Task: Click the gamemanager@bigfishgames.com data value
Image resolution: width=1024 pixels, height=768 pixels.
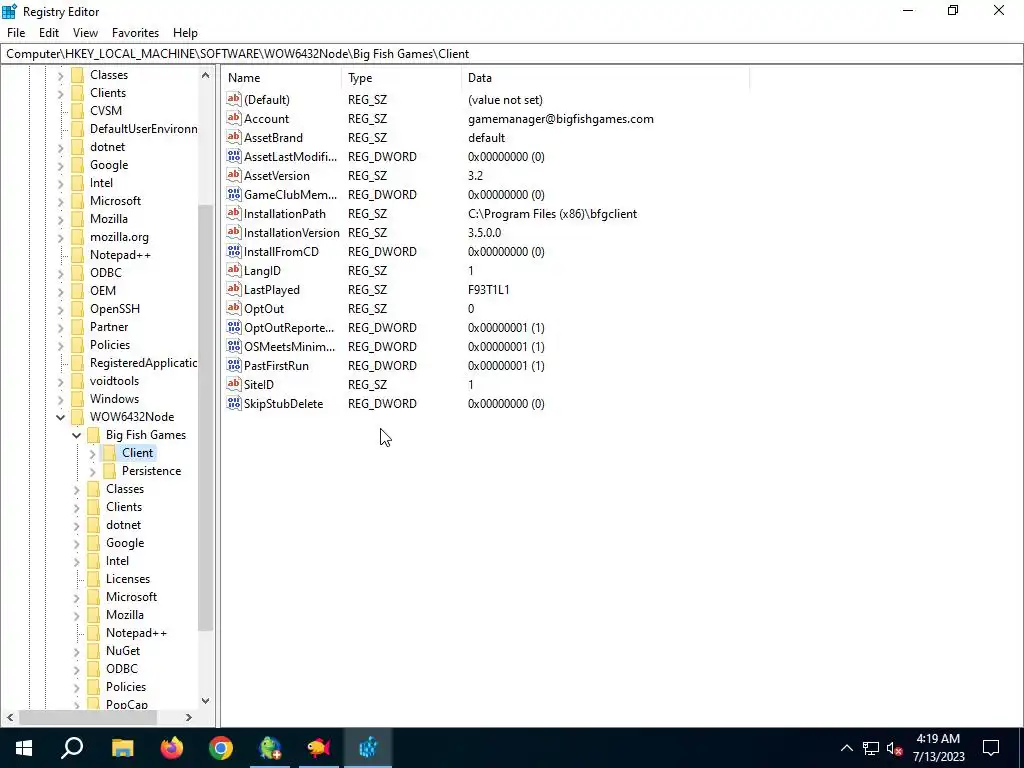Action: (560, 118)
